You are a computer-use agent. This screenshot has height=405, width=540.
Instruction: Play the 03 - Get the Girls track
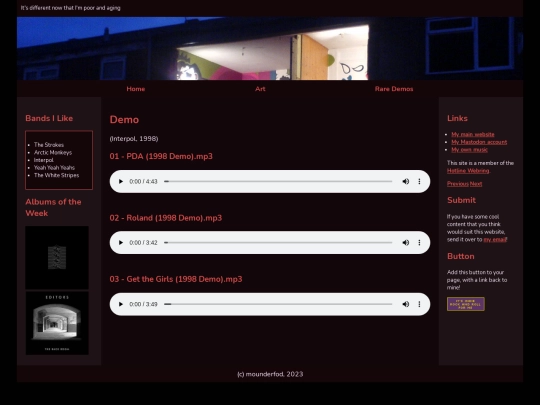121,304
